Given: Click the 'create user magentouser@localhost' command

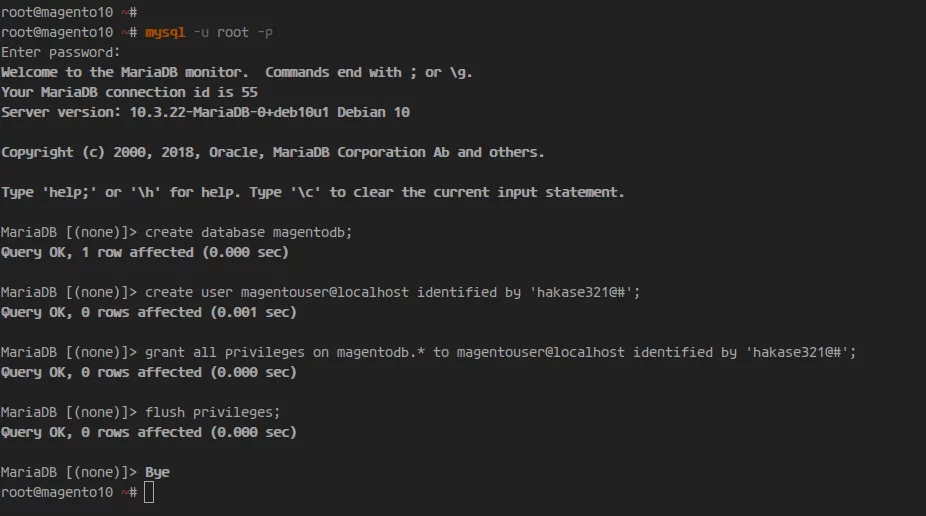Looking at the screenshot, I should click(x=277, y=293).
